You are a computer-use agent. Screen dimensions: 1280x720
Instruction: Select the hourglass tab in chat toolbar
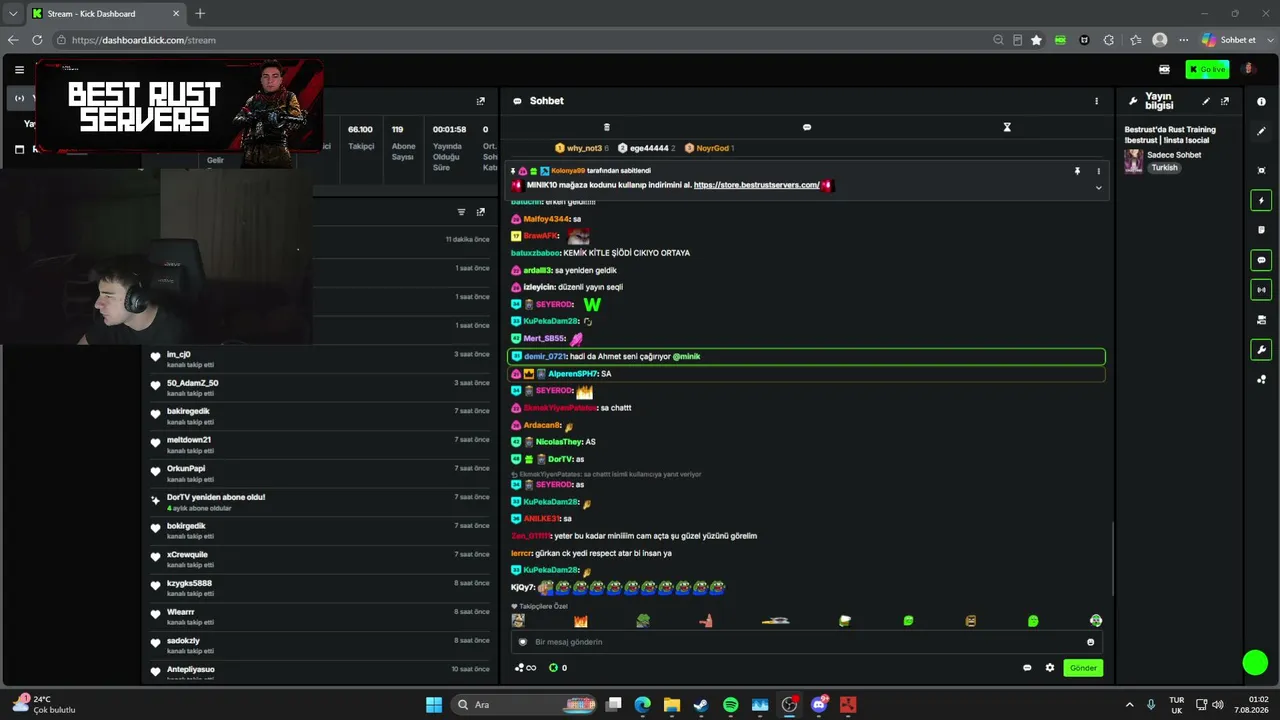coord(1007,127)
